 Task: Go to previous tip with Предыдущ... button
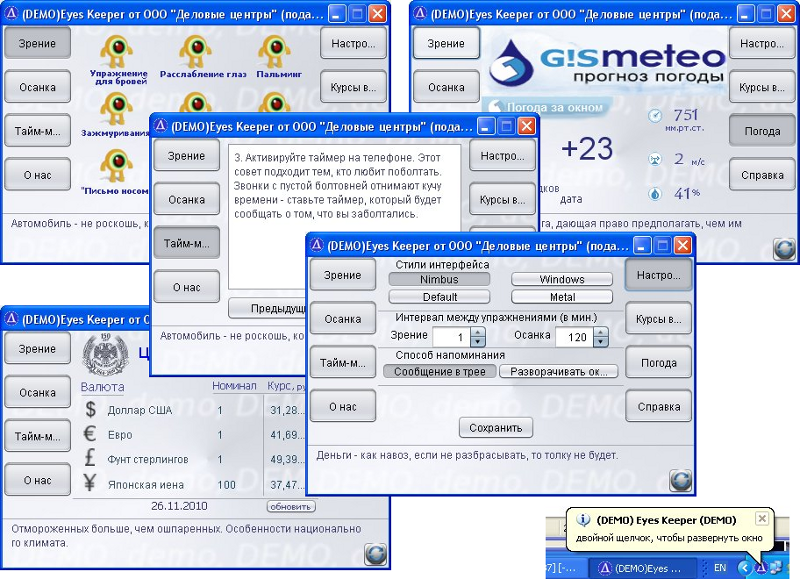tap(267, 308)
